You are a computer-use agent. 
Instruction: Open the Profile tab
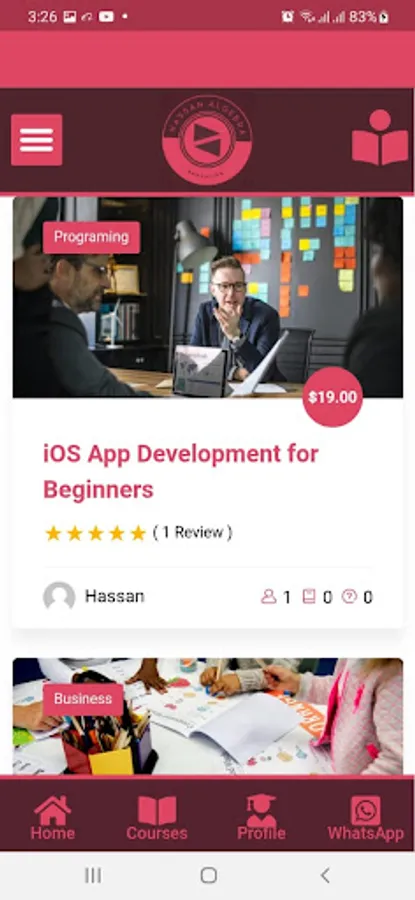click(x=261, y=818)
